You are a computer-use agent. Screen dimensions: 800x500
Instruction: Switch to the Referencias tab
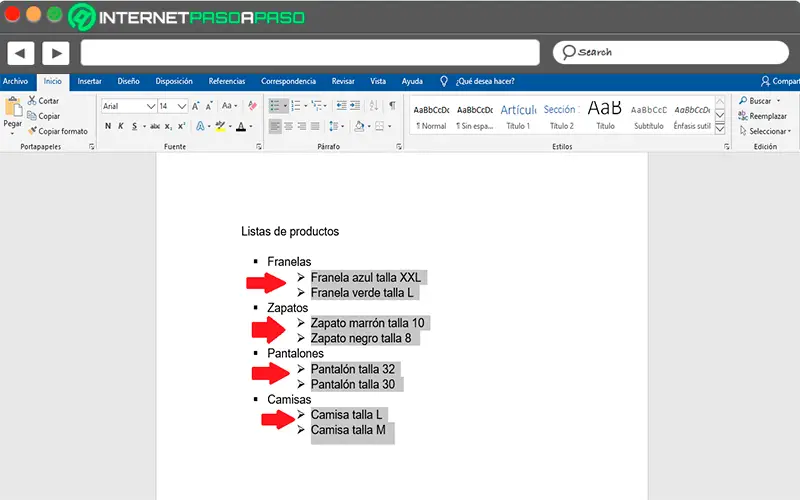coord(227,81)
